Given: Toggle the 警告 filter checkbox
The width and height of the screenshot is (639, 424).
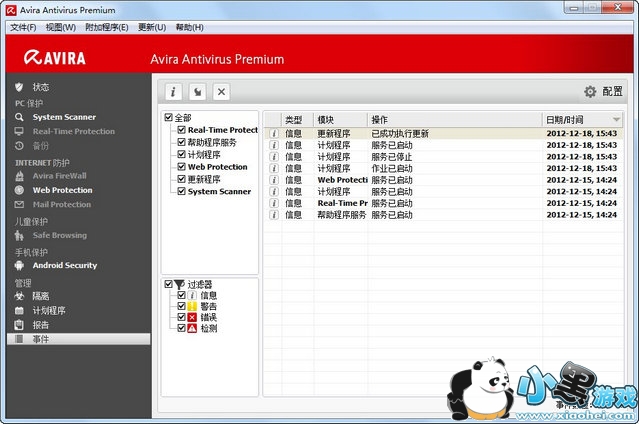Looking at the screenshot, I should pos(181,306).
